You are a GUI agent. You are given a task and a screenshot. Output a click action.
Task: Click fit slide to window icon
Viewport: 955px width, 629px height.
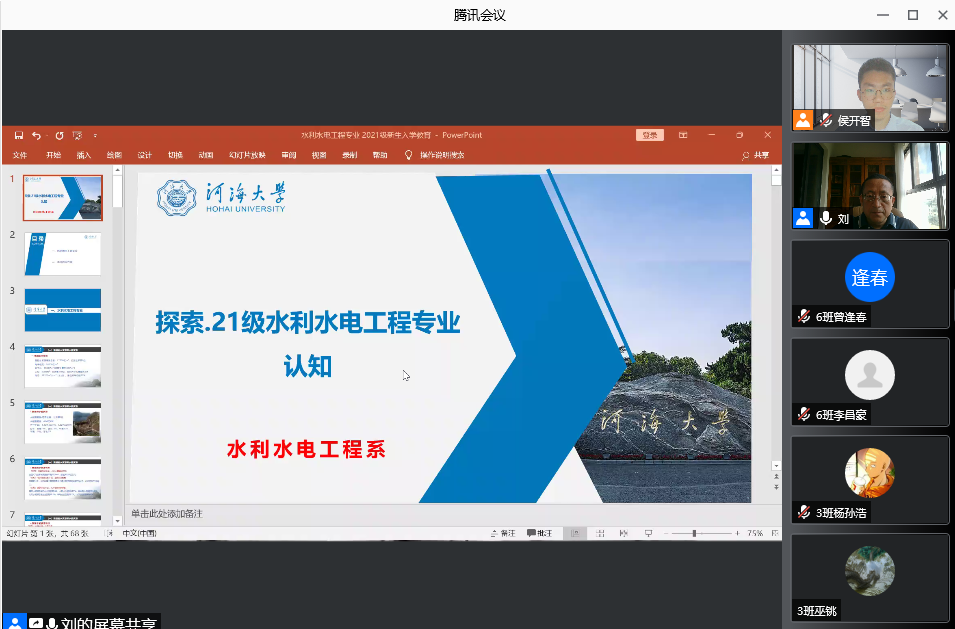point(774,534)
